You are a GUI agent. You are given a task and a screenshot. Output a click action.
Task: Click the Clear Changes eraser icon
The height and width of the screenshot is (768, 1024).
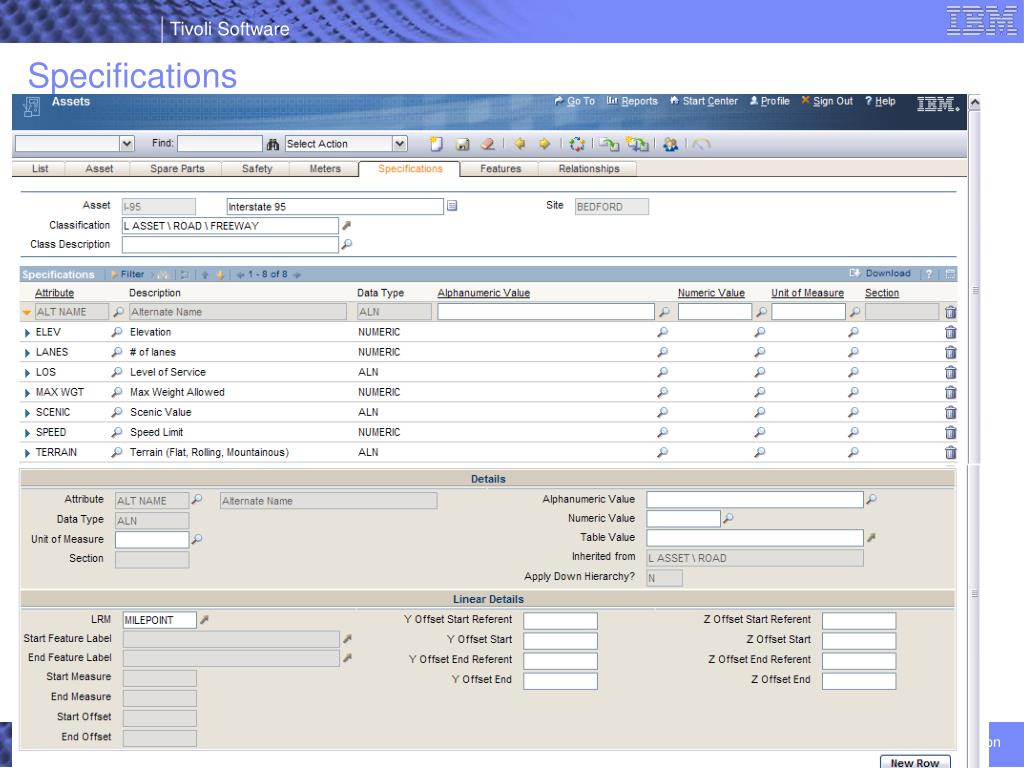point(487,144)
